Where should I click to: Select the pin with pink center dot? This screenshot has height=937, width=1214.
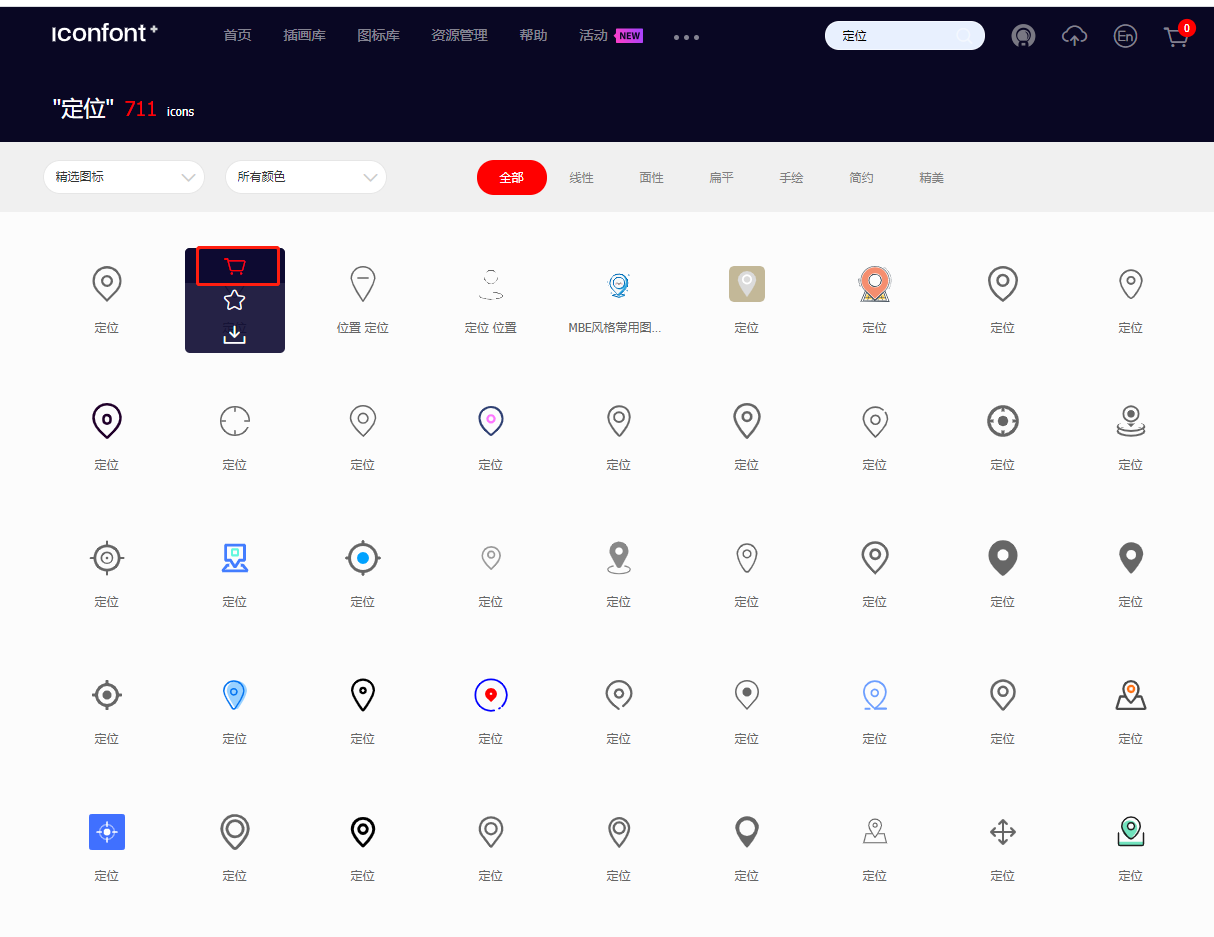click(491, 421)
